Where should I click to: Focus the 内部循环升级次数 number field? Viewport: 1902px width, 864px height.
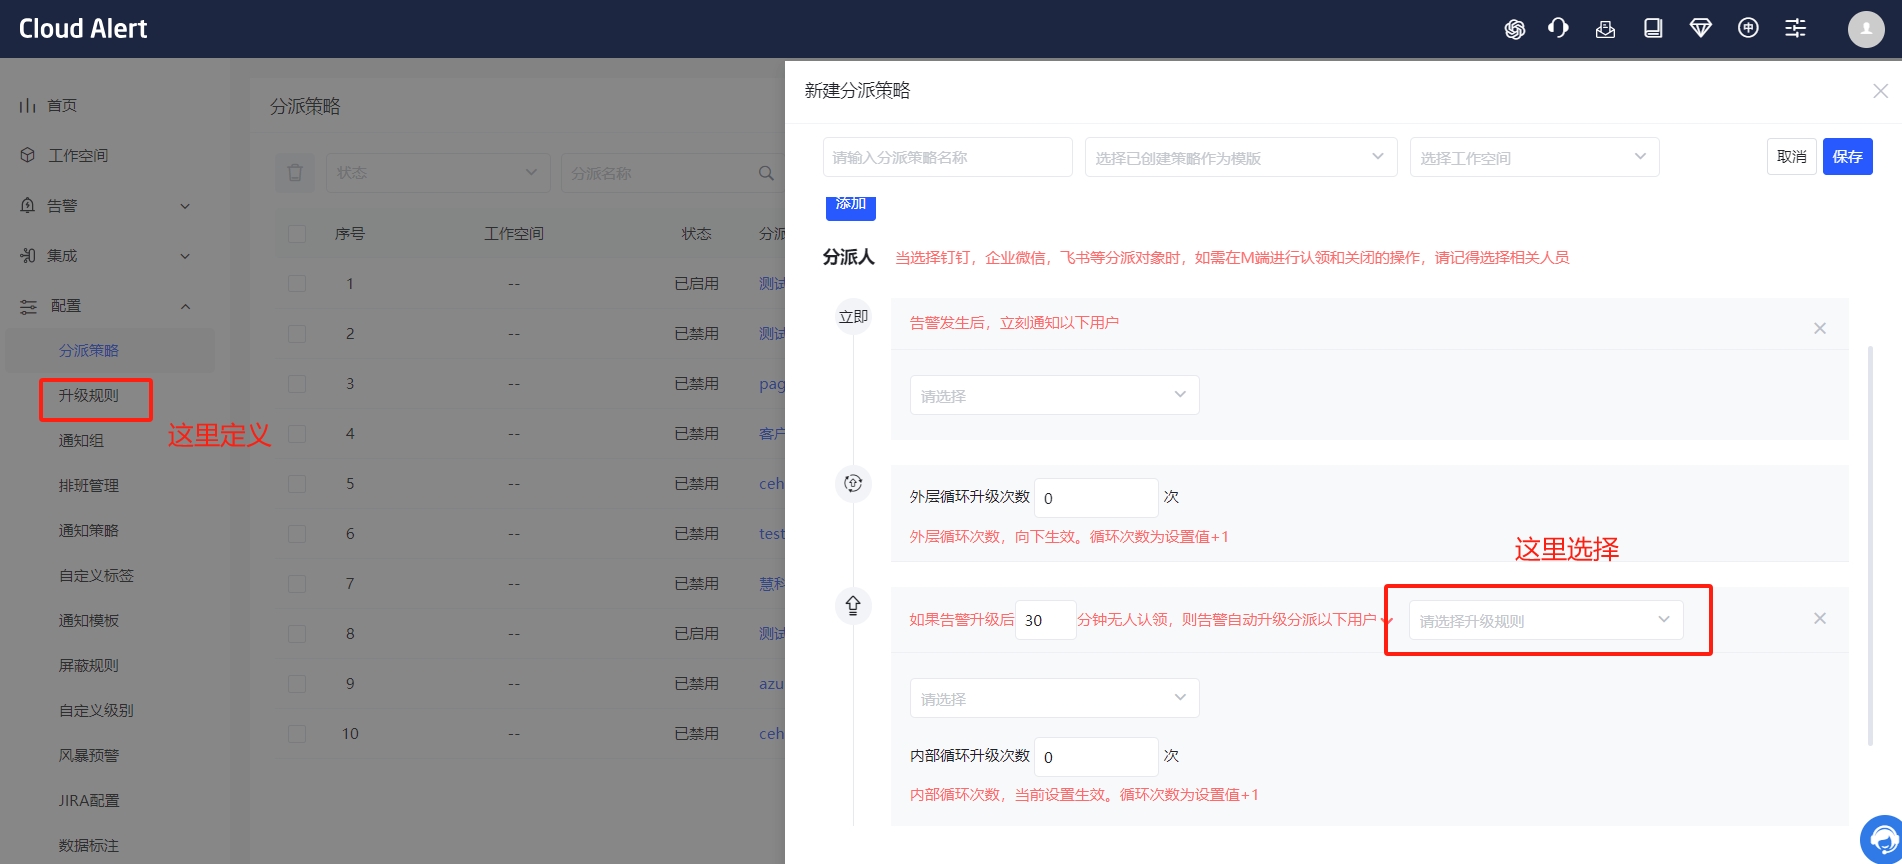[x=1096, y=756]
